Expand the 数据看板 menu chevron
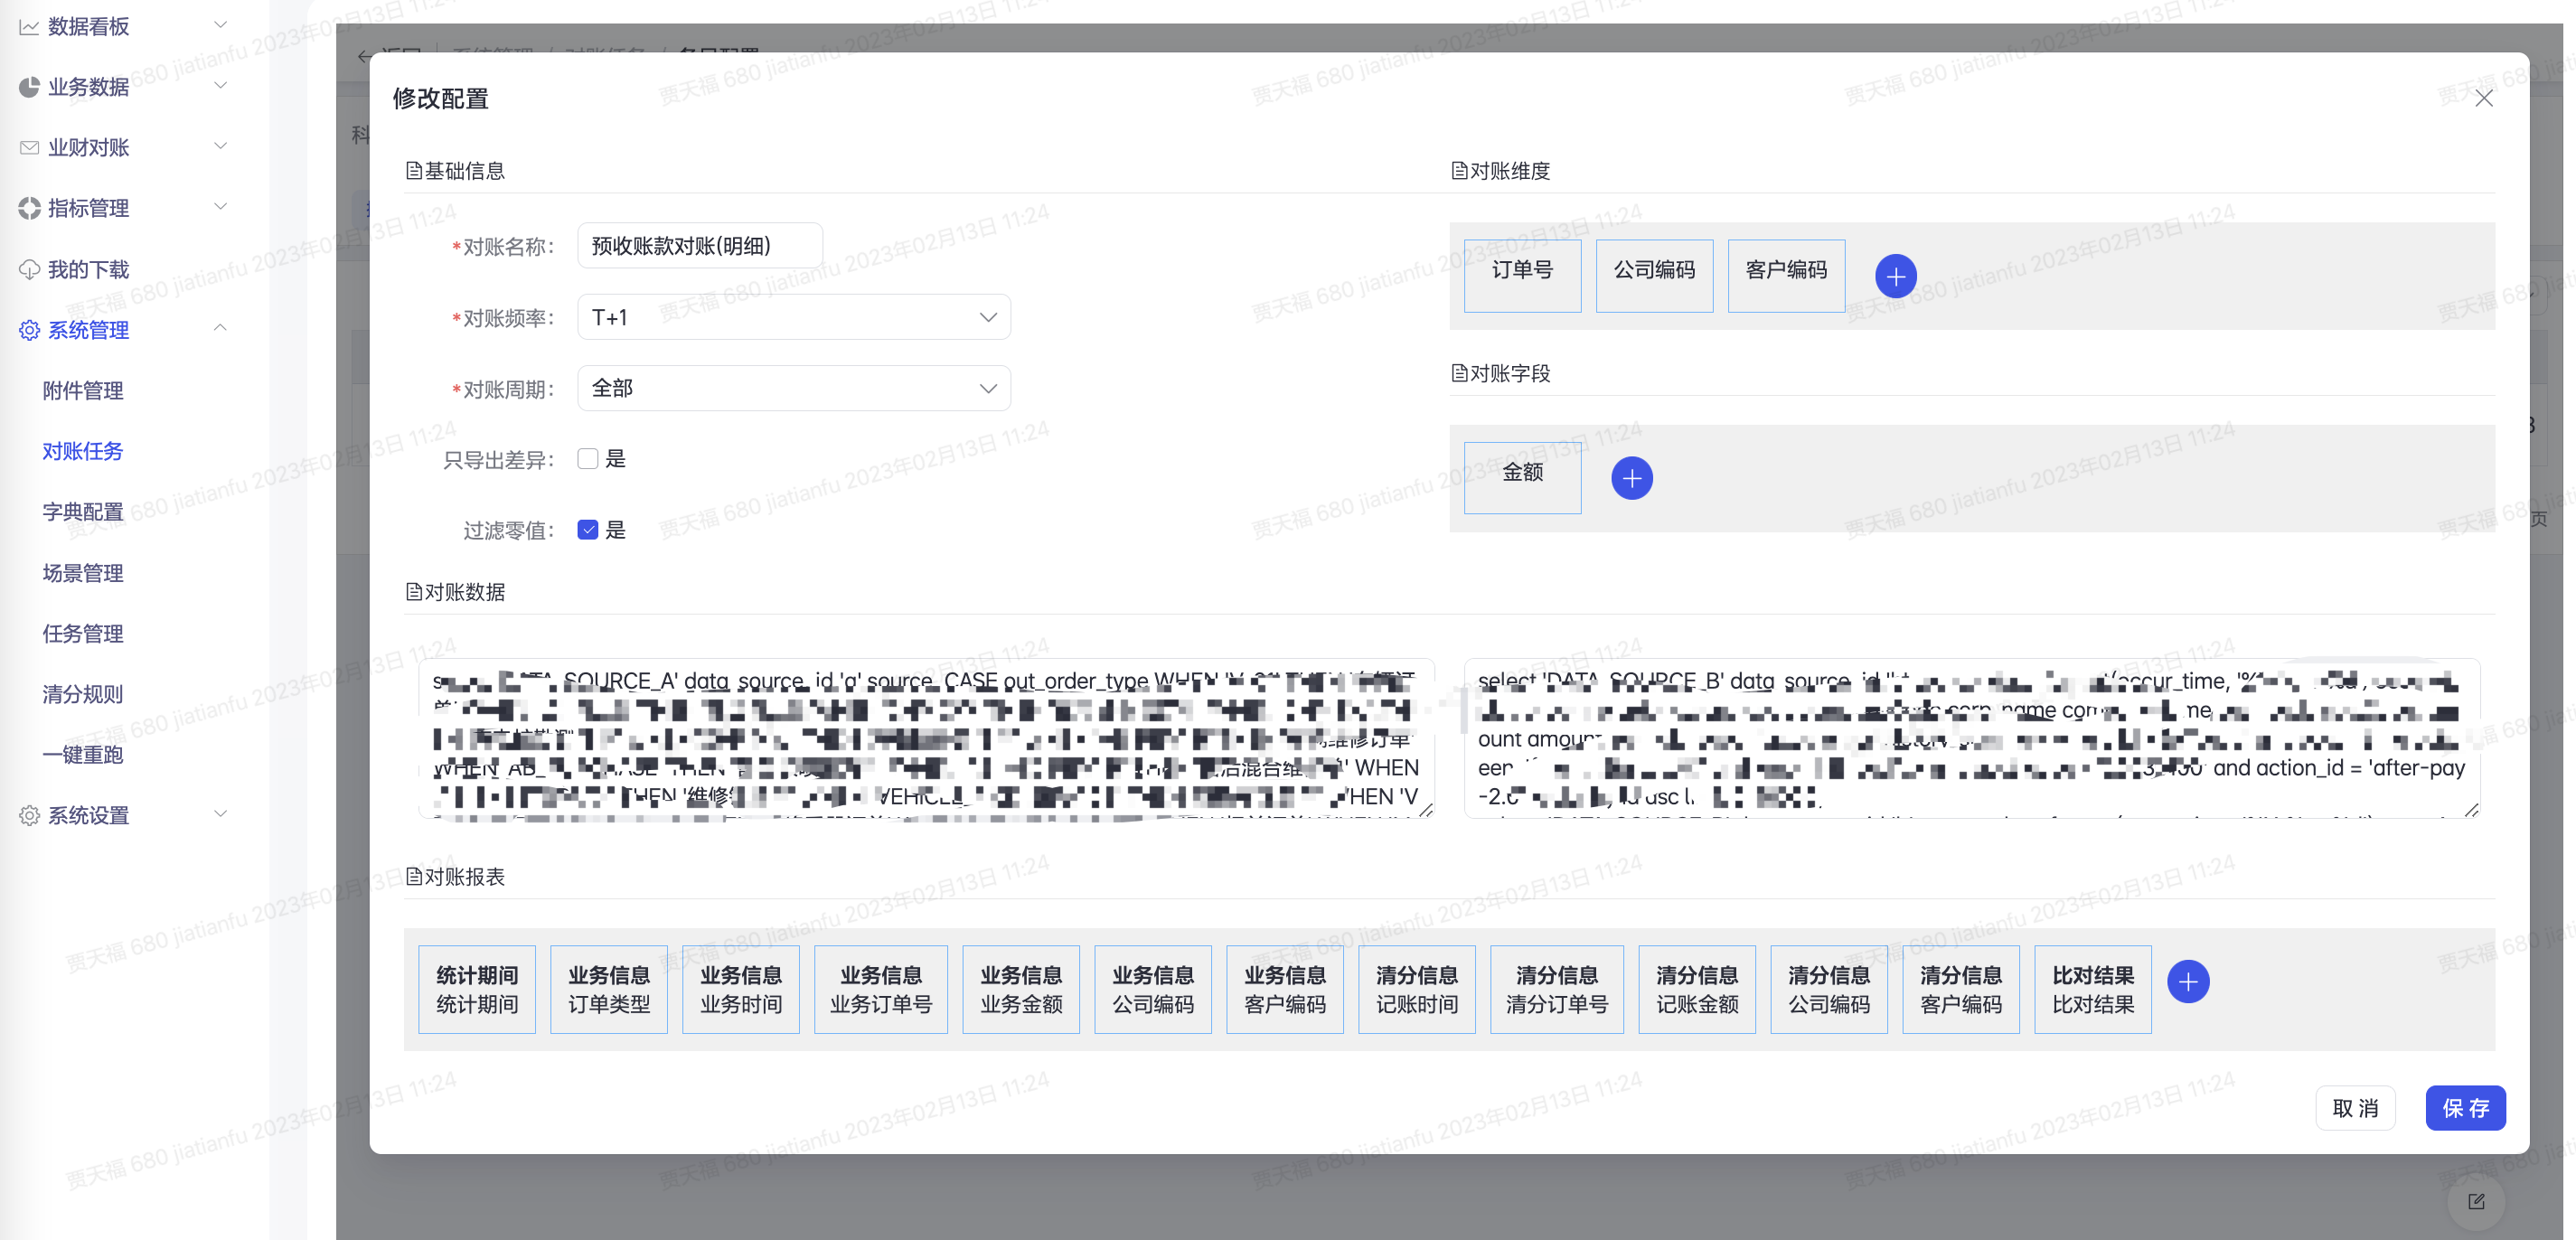 click(221, 24)
